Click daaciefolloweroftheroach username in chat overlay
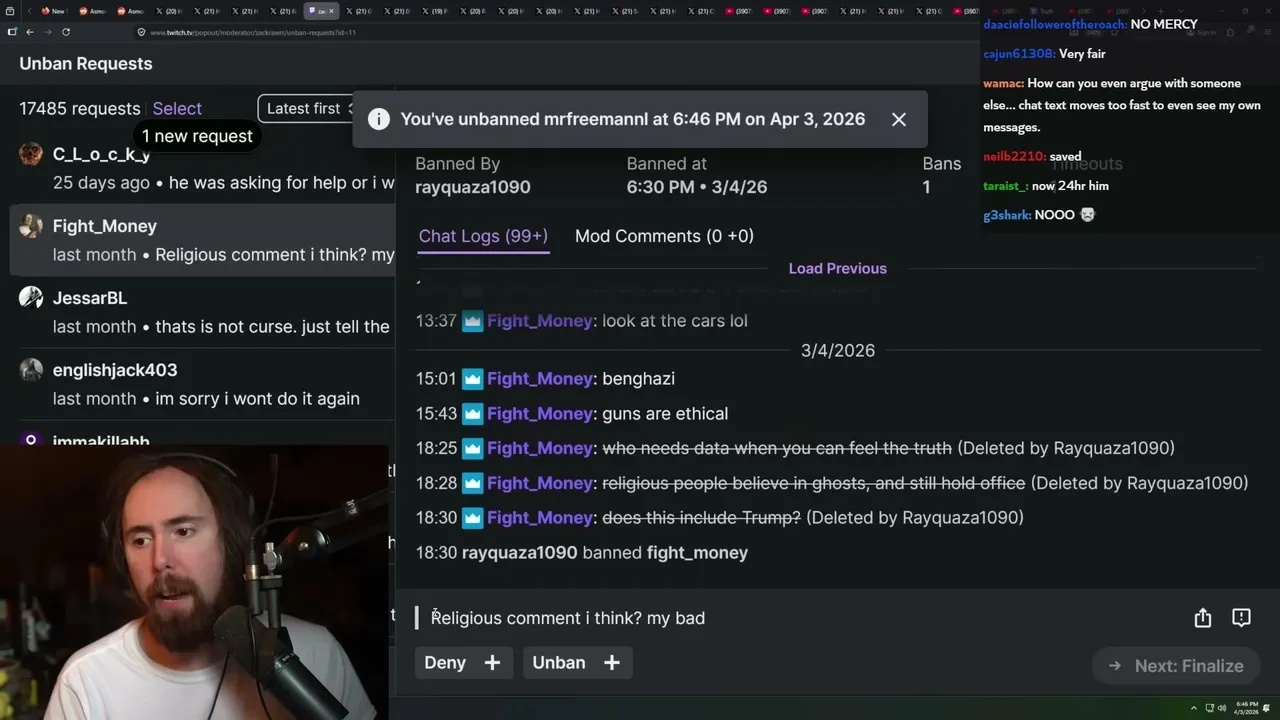This screenshot has height=720, width=1280. 1055,24
